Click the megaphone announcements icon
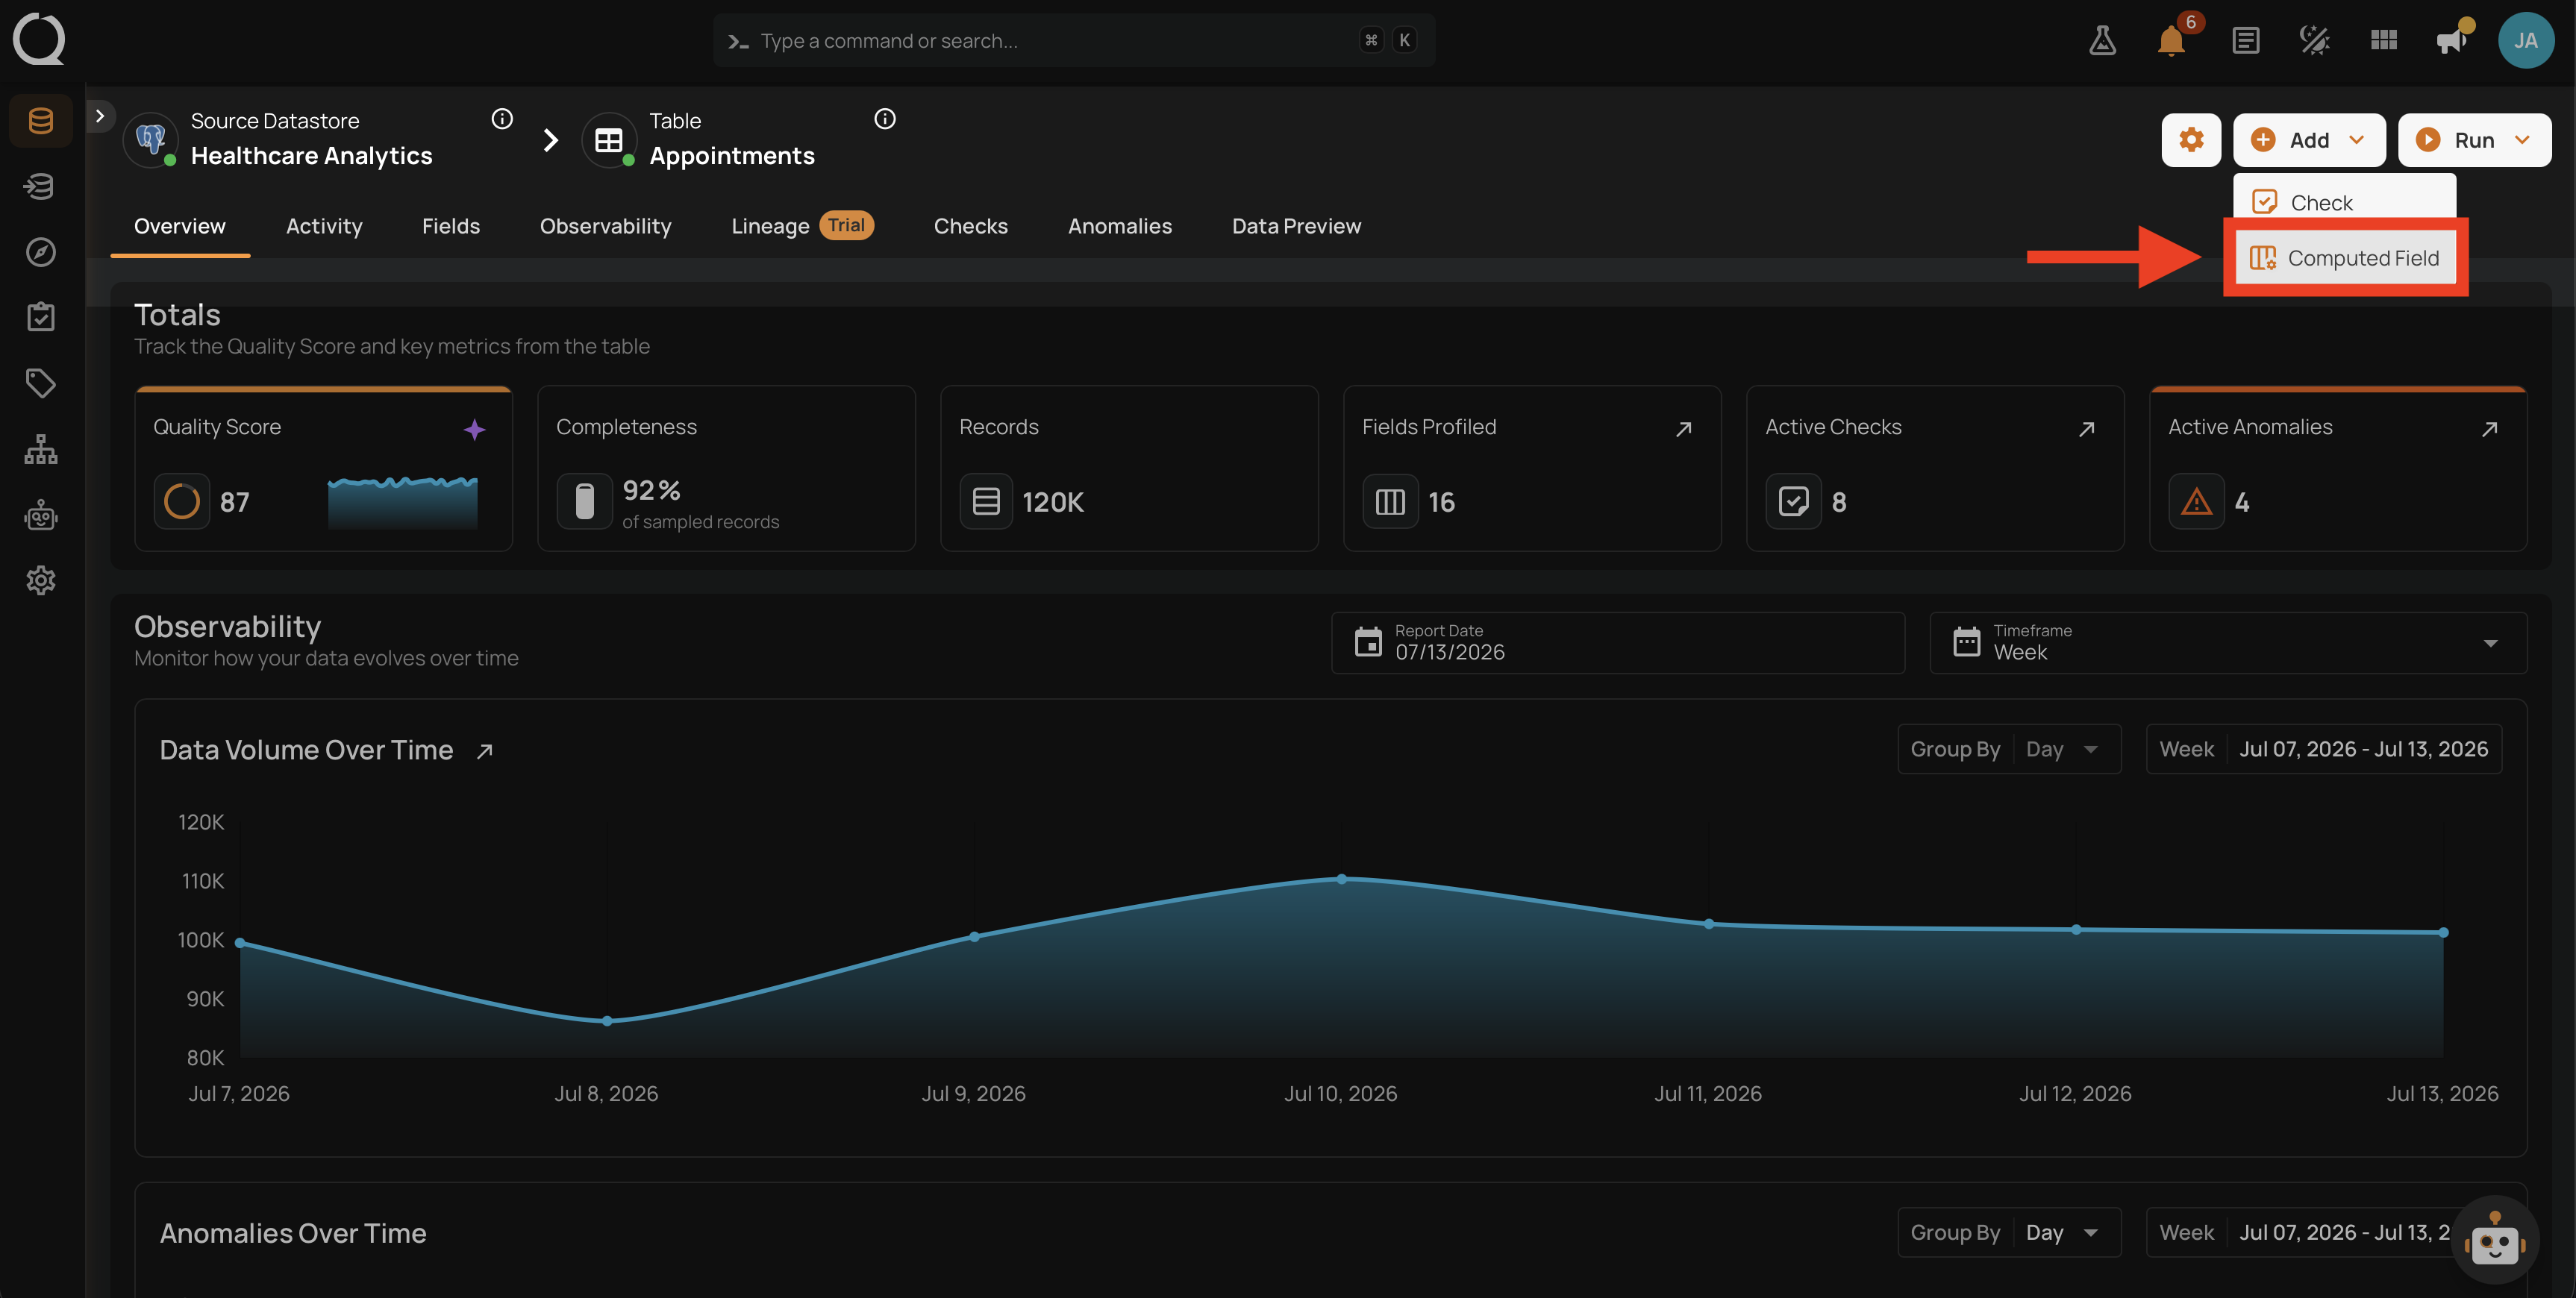This screenshot has width=2576, height=1298. [x=2452, y=41]
